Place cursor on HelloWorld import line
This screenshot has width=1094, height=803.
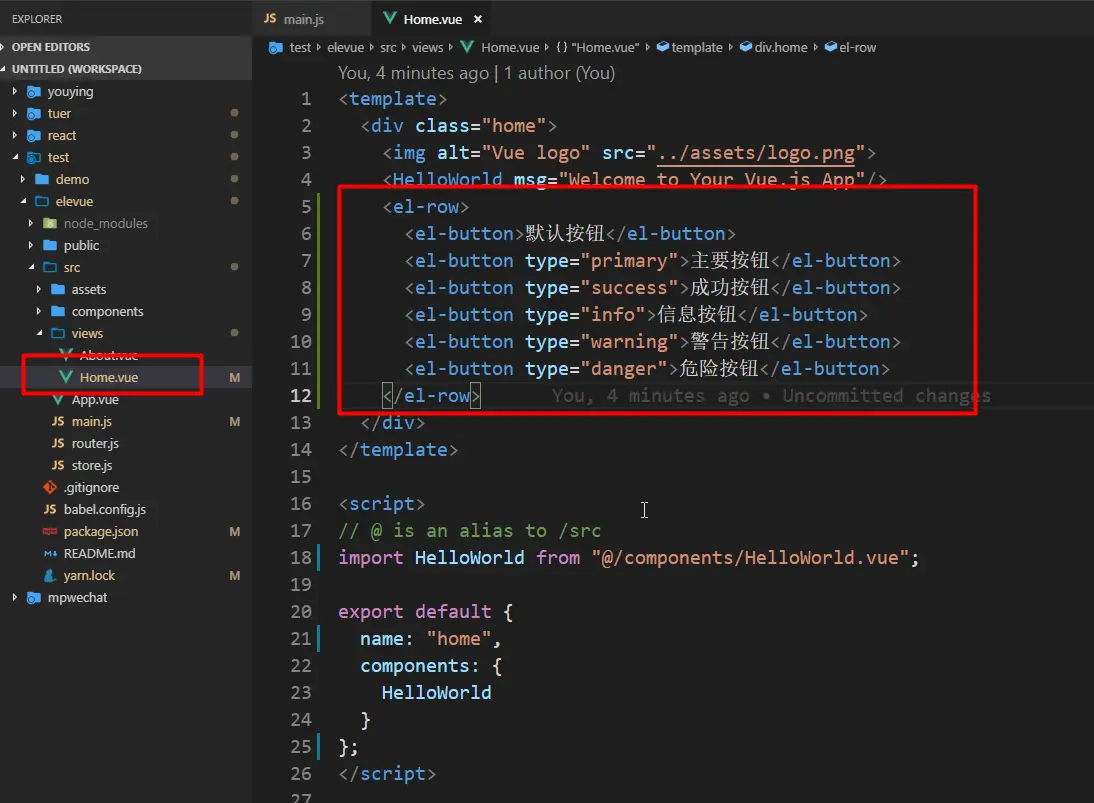(x=629, y=557)
